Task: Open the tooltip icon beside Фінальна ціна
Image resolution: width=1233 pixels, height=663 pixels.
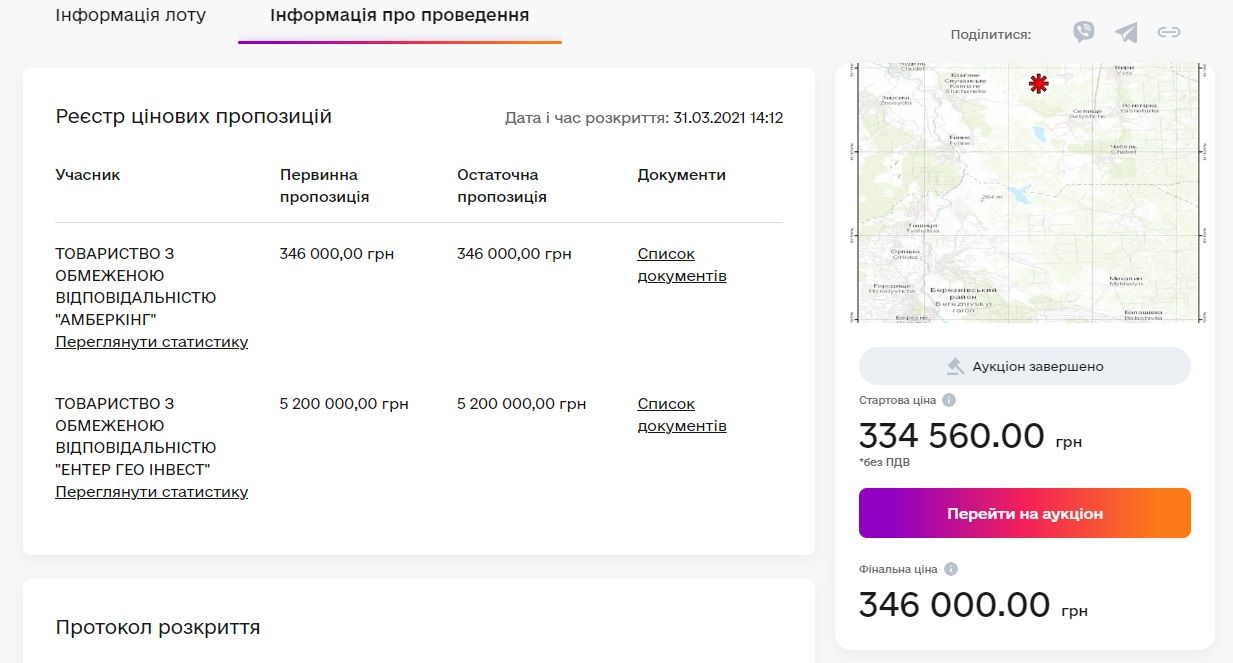Action: (x=950, y=568)
